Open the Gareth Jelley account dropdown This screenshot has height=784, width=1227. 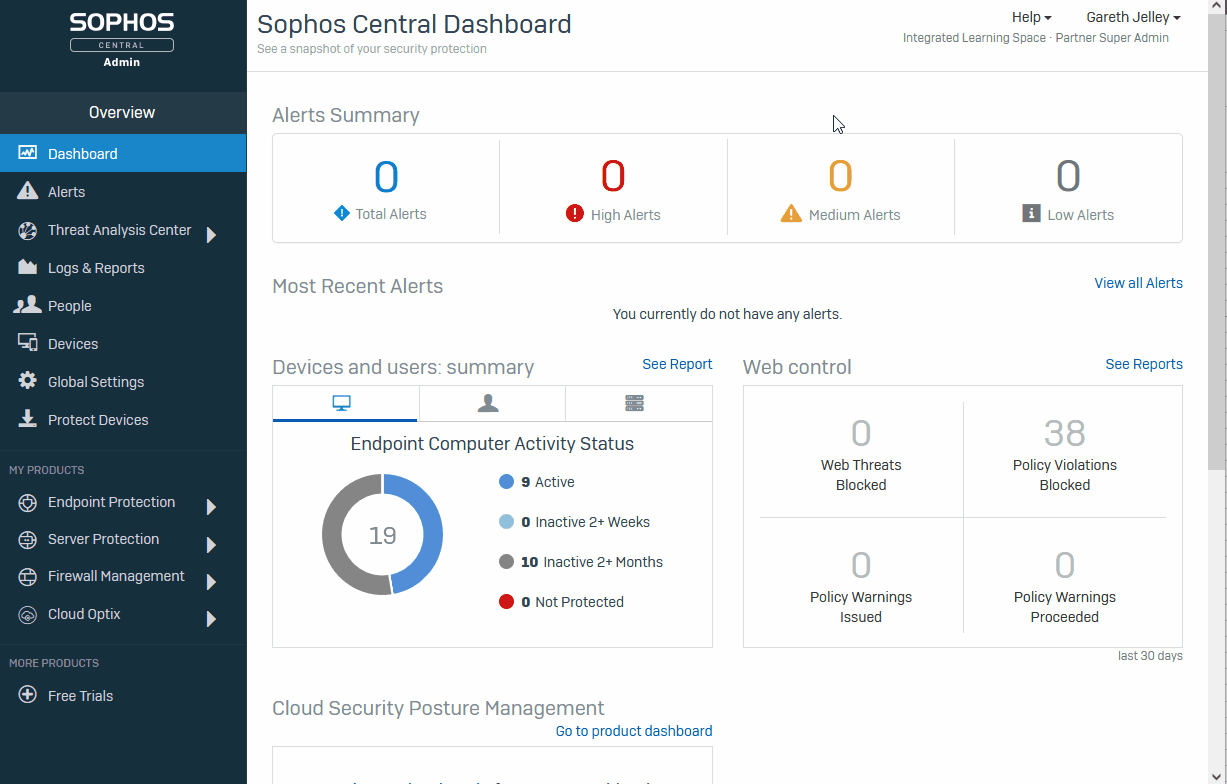1133,17
